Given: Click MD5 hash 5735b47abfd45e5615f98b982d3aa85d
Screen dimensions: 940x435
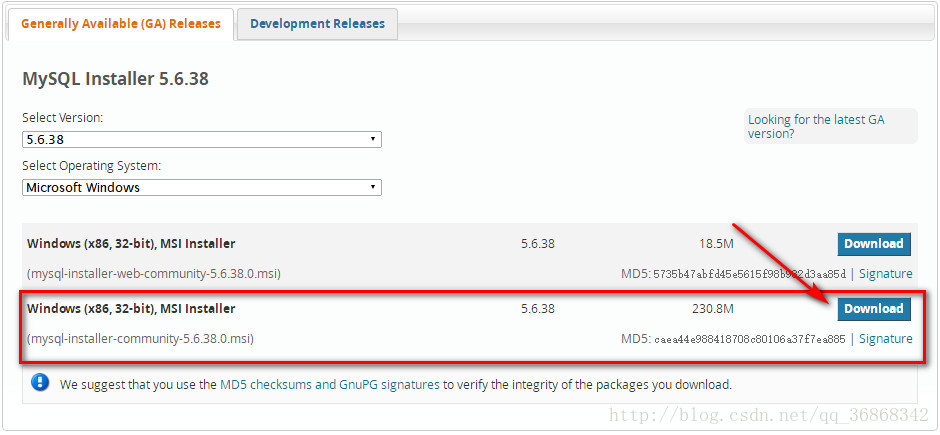Looking at the screenshot, I should [749, 274].
